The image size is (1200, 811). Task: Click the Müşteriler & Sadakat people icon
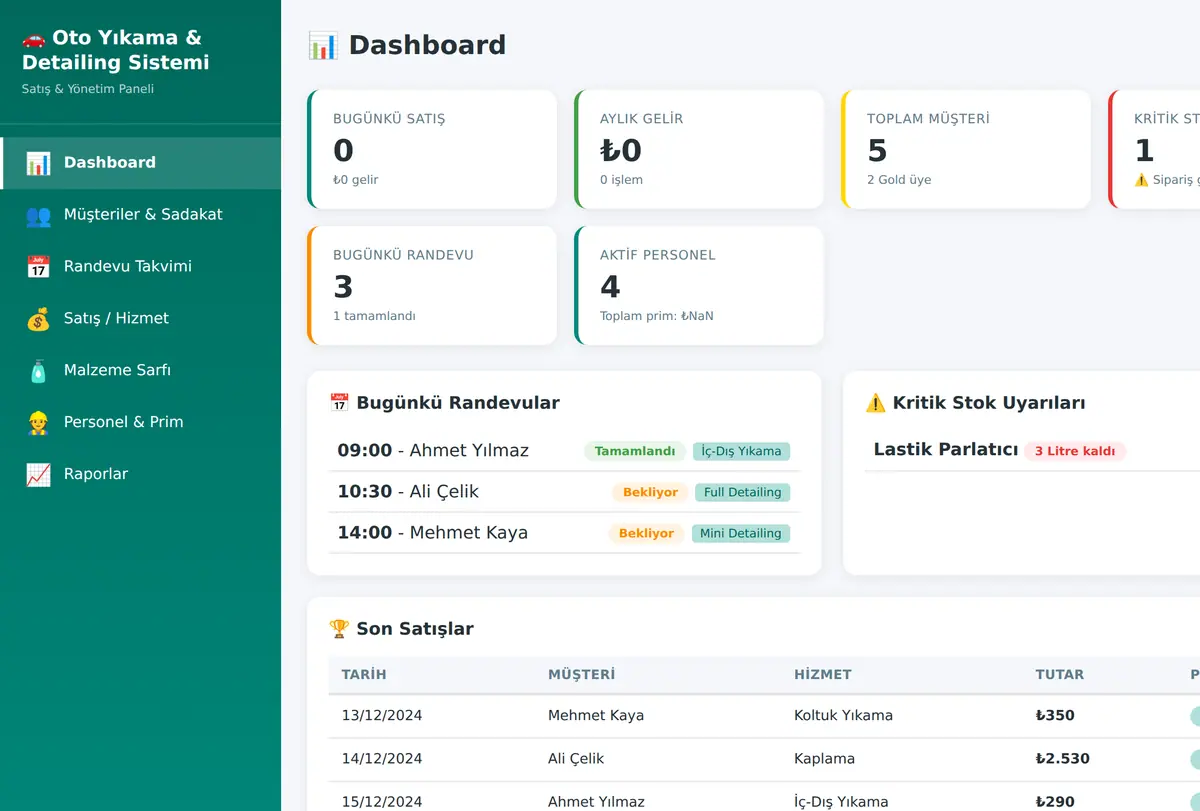coord(38,215)
